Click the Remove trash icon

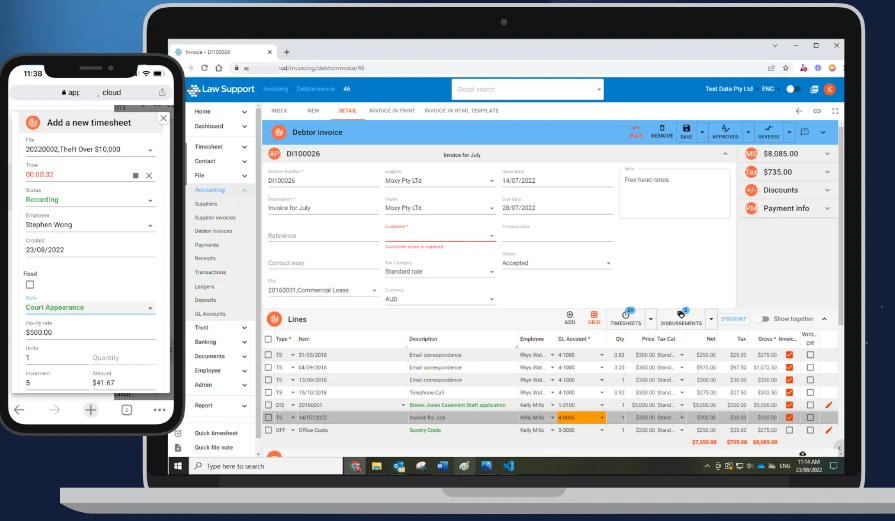[662, 130]
